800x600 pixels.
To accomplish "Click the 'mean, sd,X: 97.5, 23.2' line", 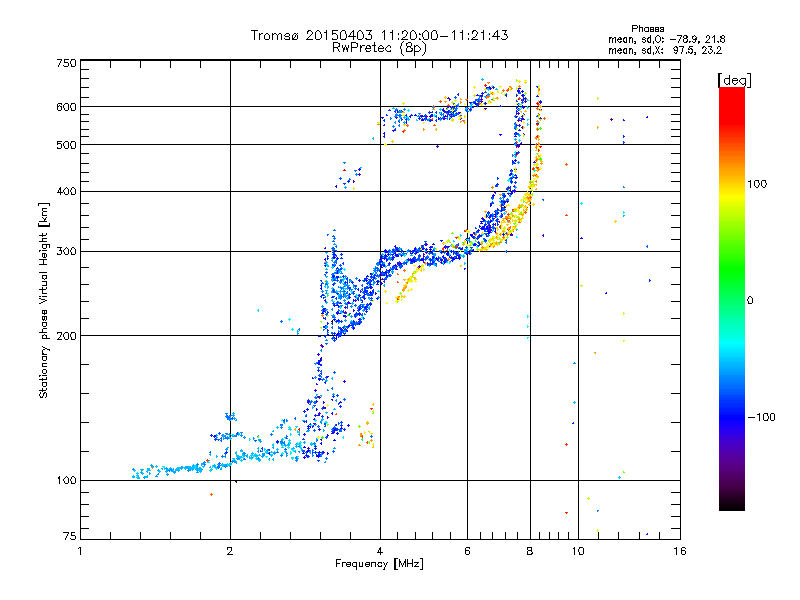I will point(665,50).
